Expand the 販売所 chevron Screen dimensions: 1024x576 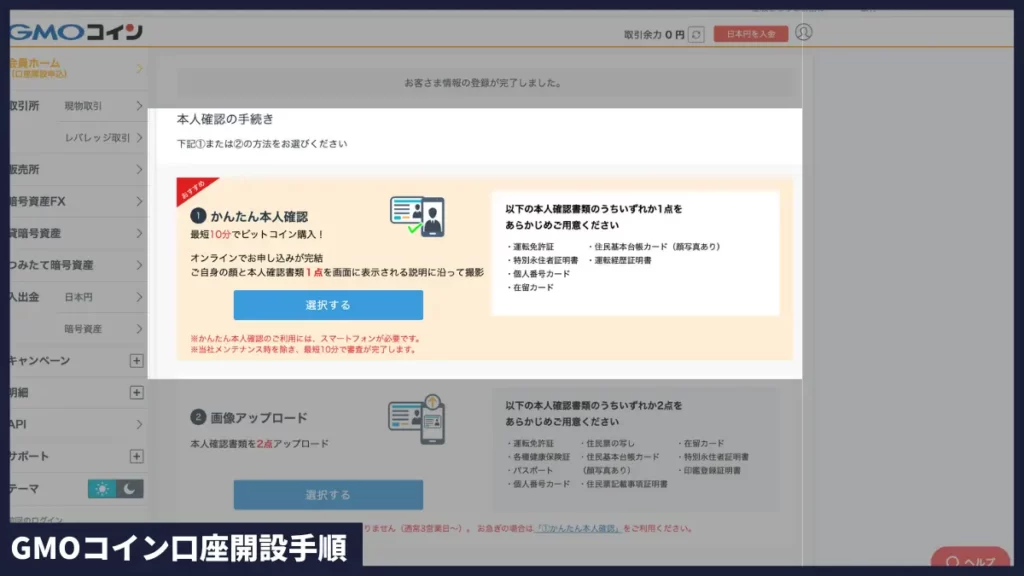[139, 169]
